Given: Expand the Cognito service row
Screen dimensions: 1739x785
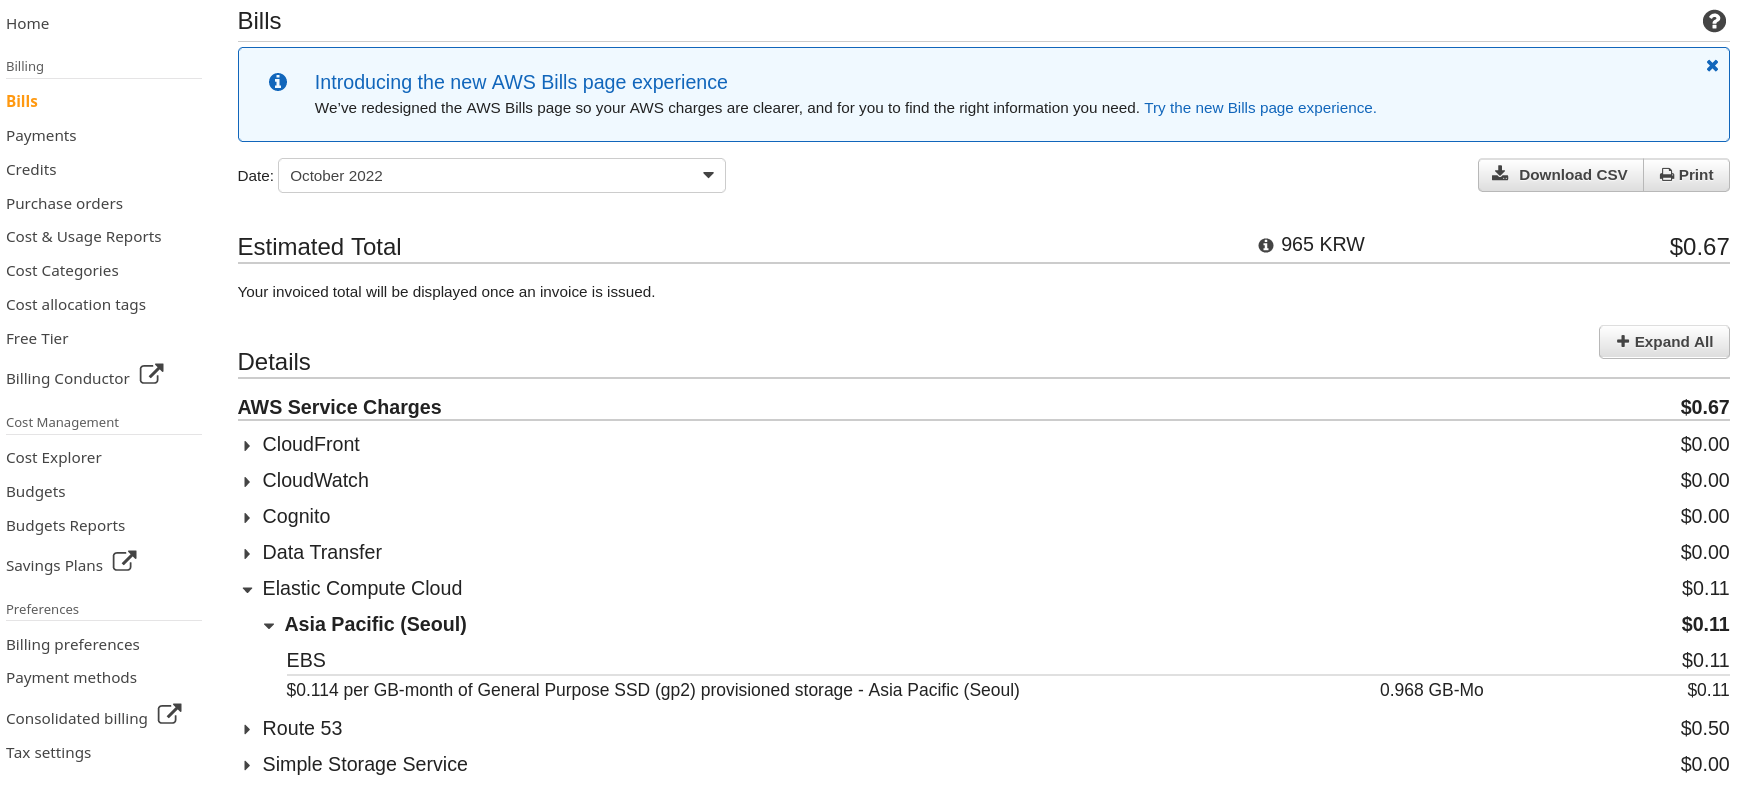Looking at the screenshot, I should coord(247,517).
